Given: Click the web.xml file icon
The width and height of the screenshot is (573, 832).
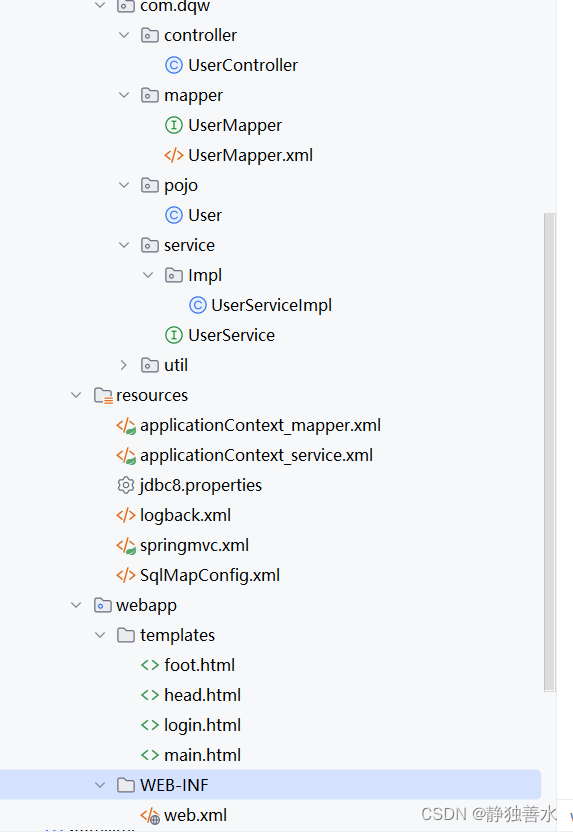Looking at the screenshot, I should point(150,816).
